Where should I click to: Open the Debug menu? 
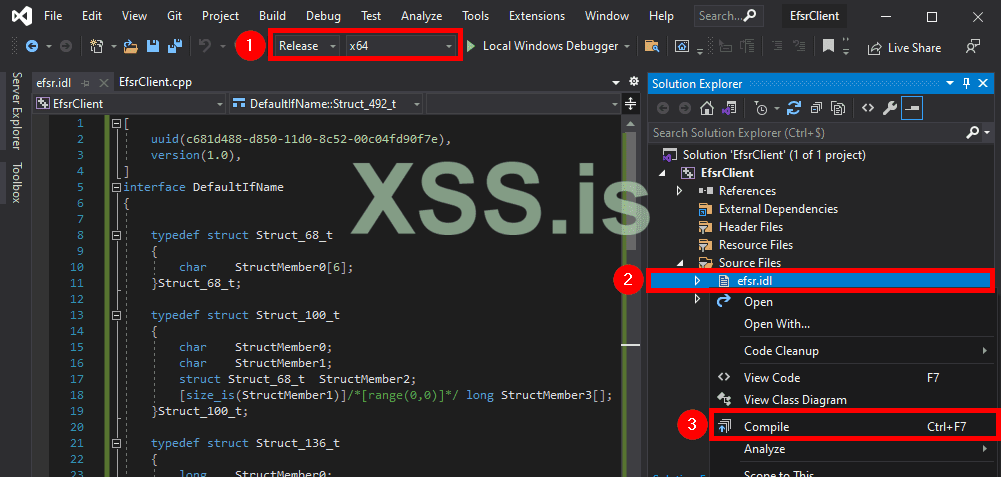[x=323, y=16]
